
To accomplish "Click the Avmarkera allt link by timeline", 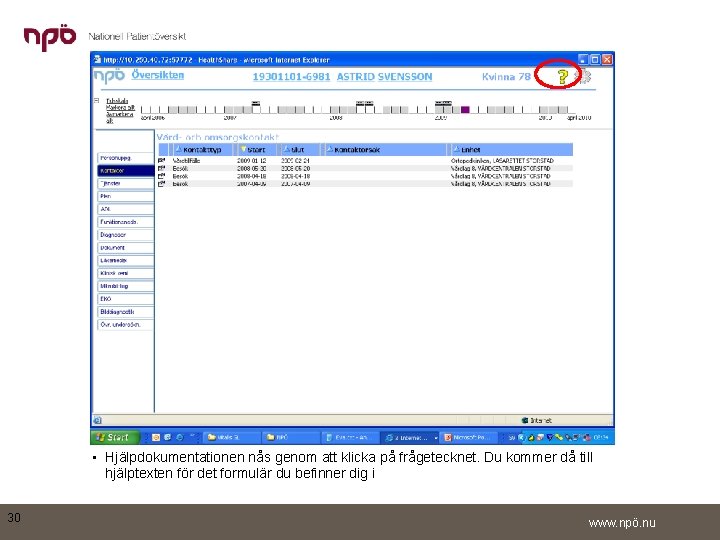I will (119, 117).
